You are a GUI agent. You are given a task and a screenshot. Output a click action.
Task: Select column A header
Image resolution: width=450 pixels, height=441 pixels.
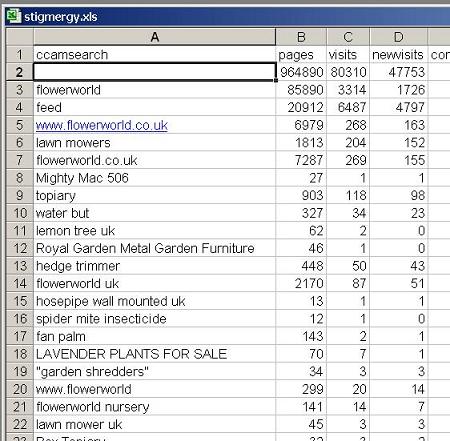[x=154, y=37]
